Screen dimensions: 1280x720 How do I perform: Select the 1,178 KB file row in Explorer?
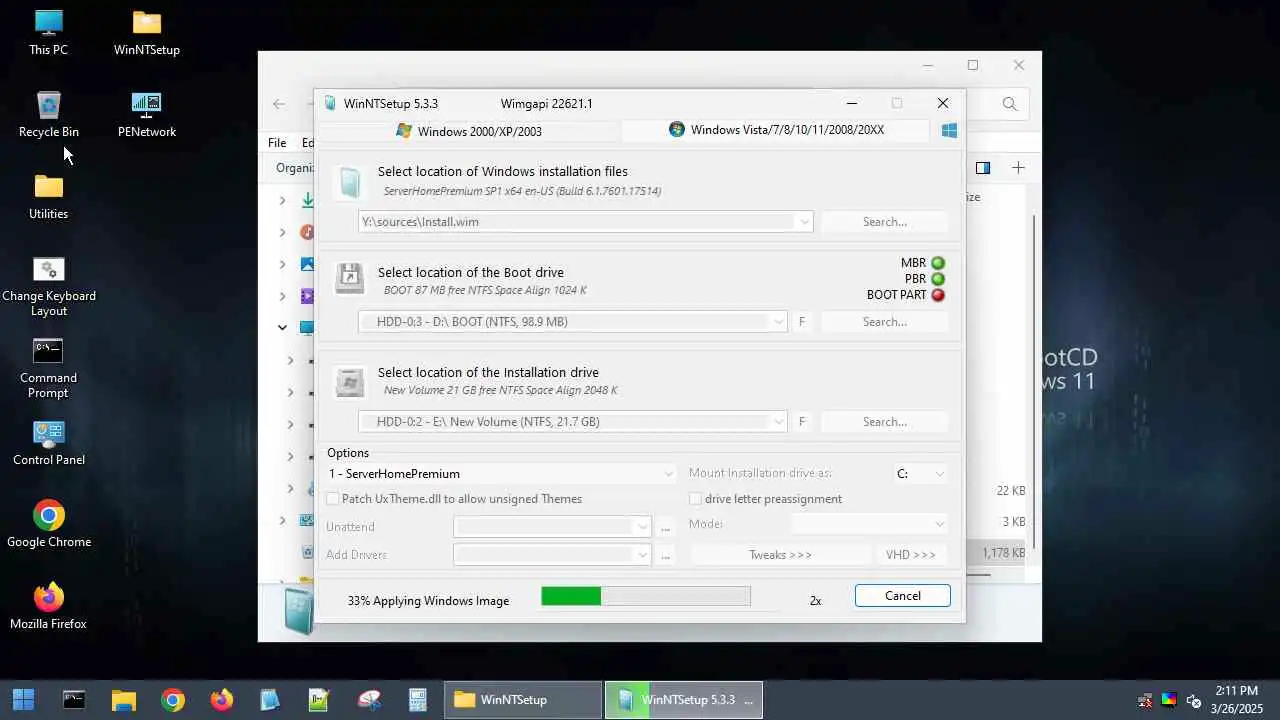pos(997,552)
